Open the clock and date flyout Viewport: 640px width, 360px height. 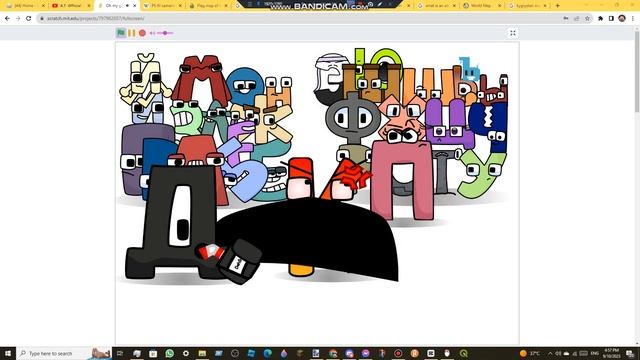pos(611,353)
